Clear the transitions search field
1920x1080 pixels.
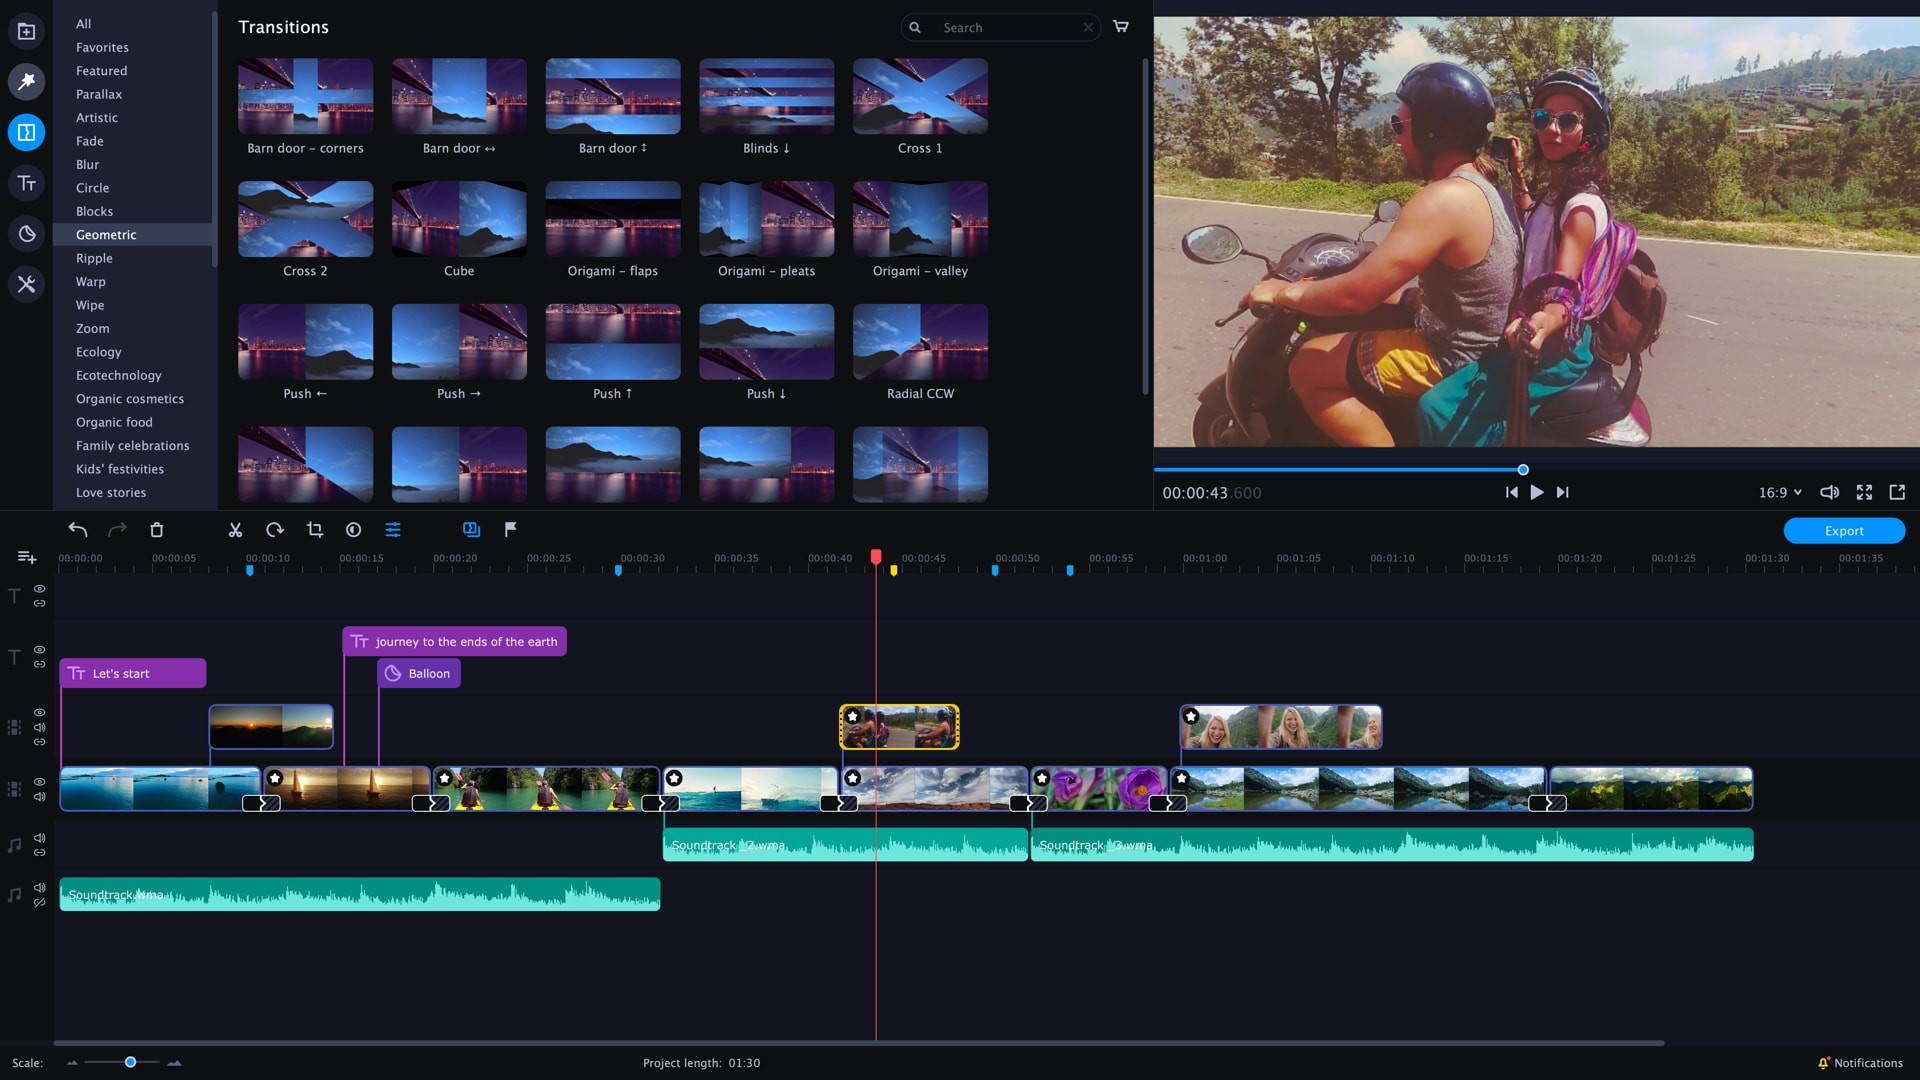pyautogui.click(x=1088, y=27)
